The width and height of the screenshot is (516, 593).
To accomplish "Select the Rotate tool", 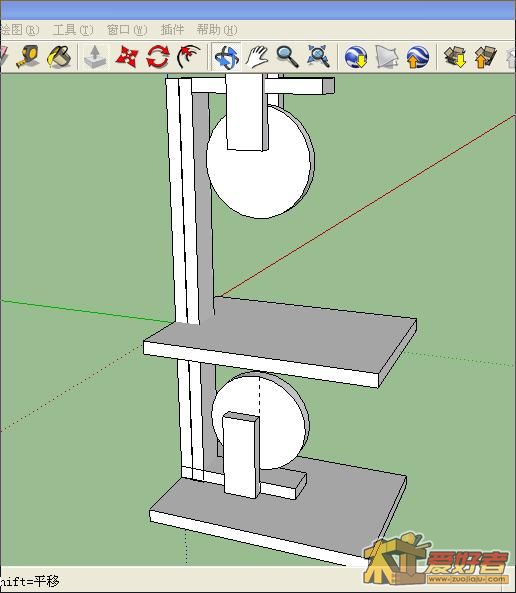I will [x=157, y=57].
